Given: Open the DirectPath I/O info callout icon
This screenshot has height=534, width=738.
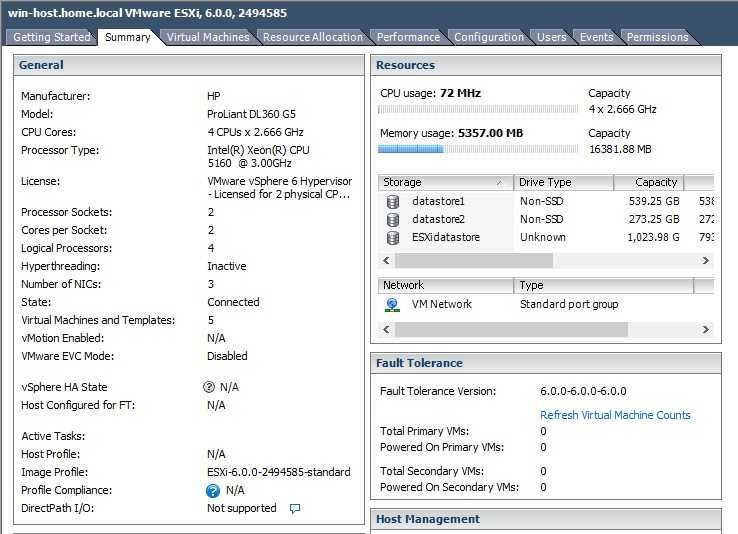Looking at the screenshot, I should click(295, 509).
